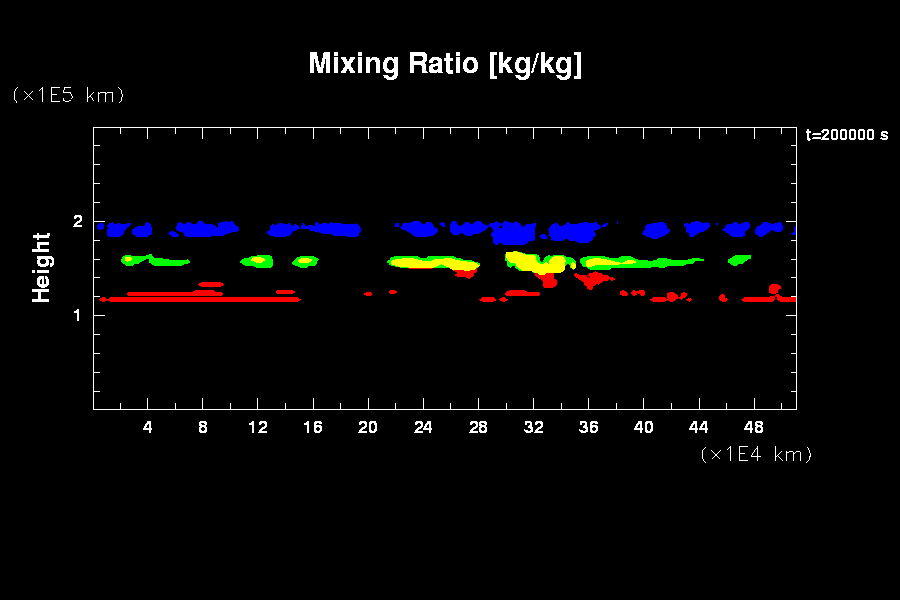The width and height of the screenshot is (900, 600).
Task: Select x-axis tick label "44"
Action: point(699,427)
